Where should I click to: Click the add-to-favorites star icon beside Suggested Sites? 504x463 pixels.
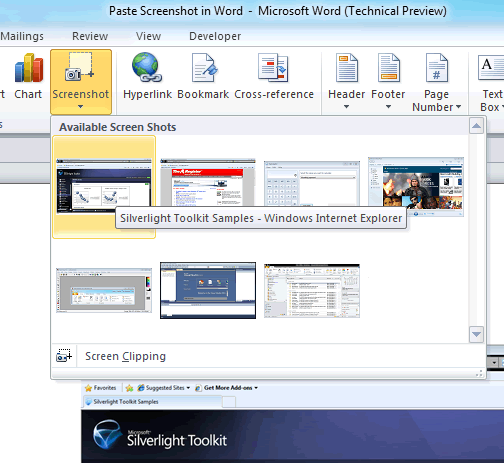tap(129, 388)
